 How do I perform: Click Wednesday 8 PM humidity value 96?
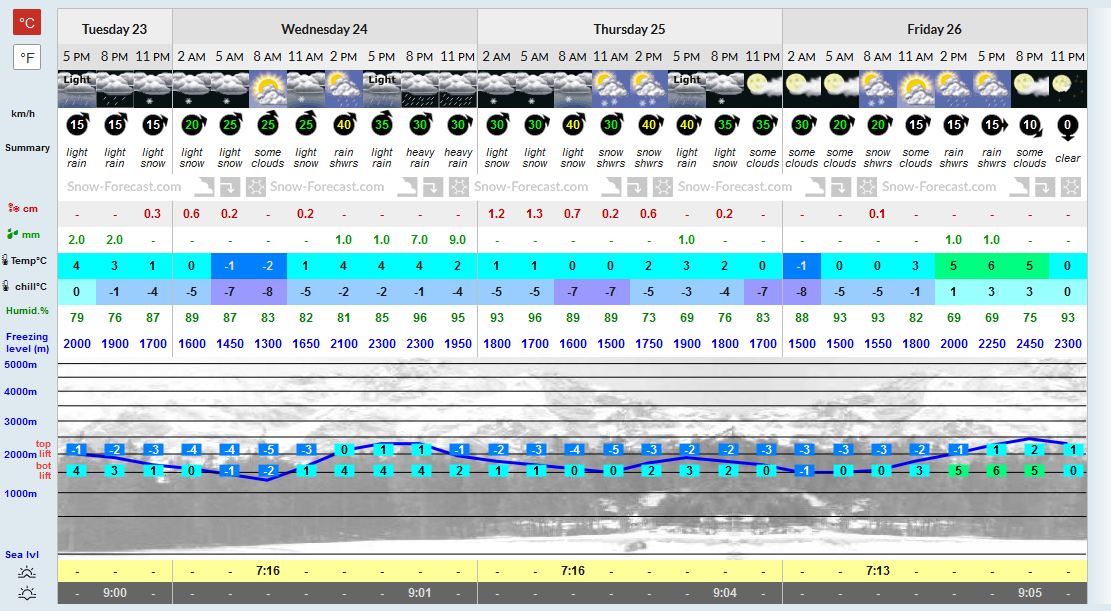(419, 318)
